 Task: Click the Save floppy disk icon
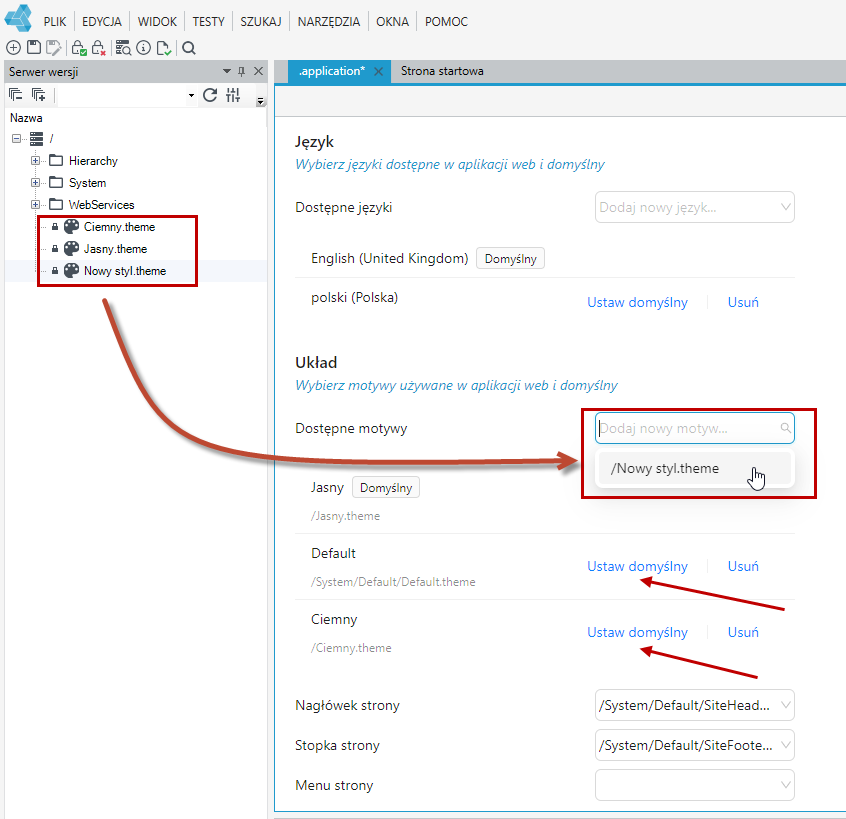point(34,47)
